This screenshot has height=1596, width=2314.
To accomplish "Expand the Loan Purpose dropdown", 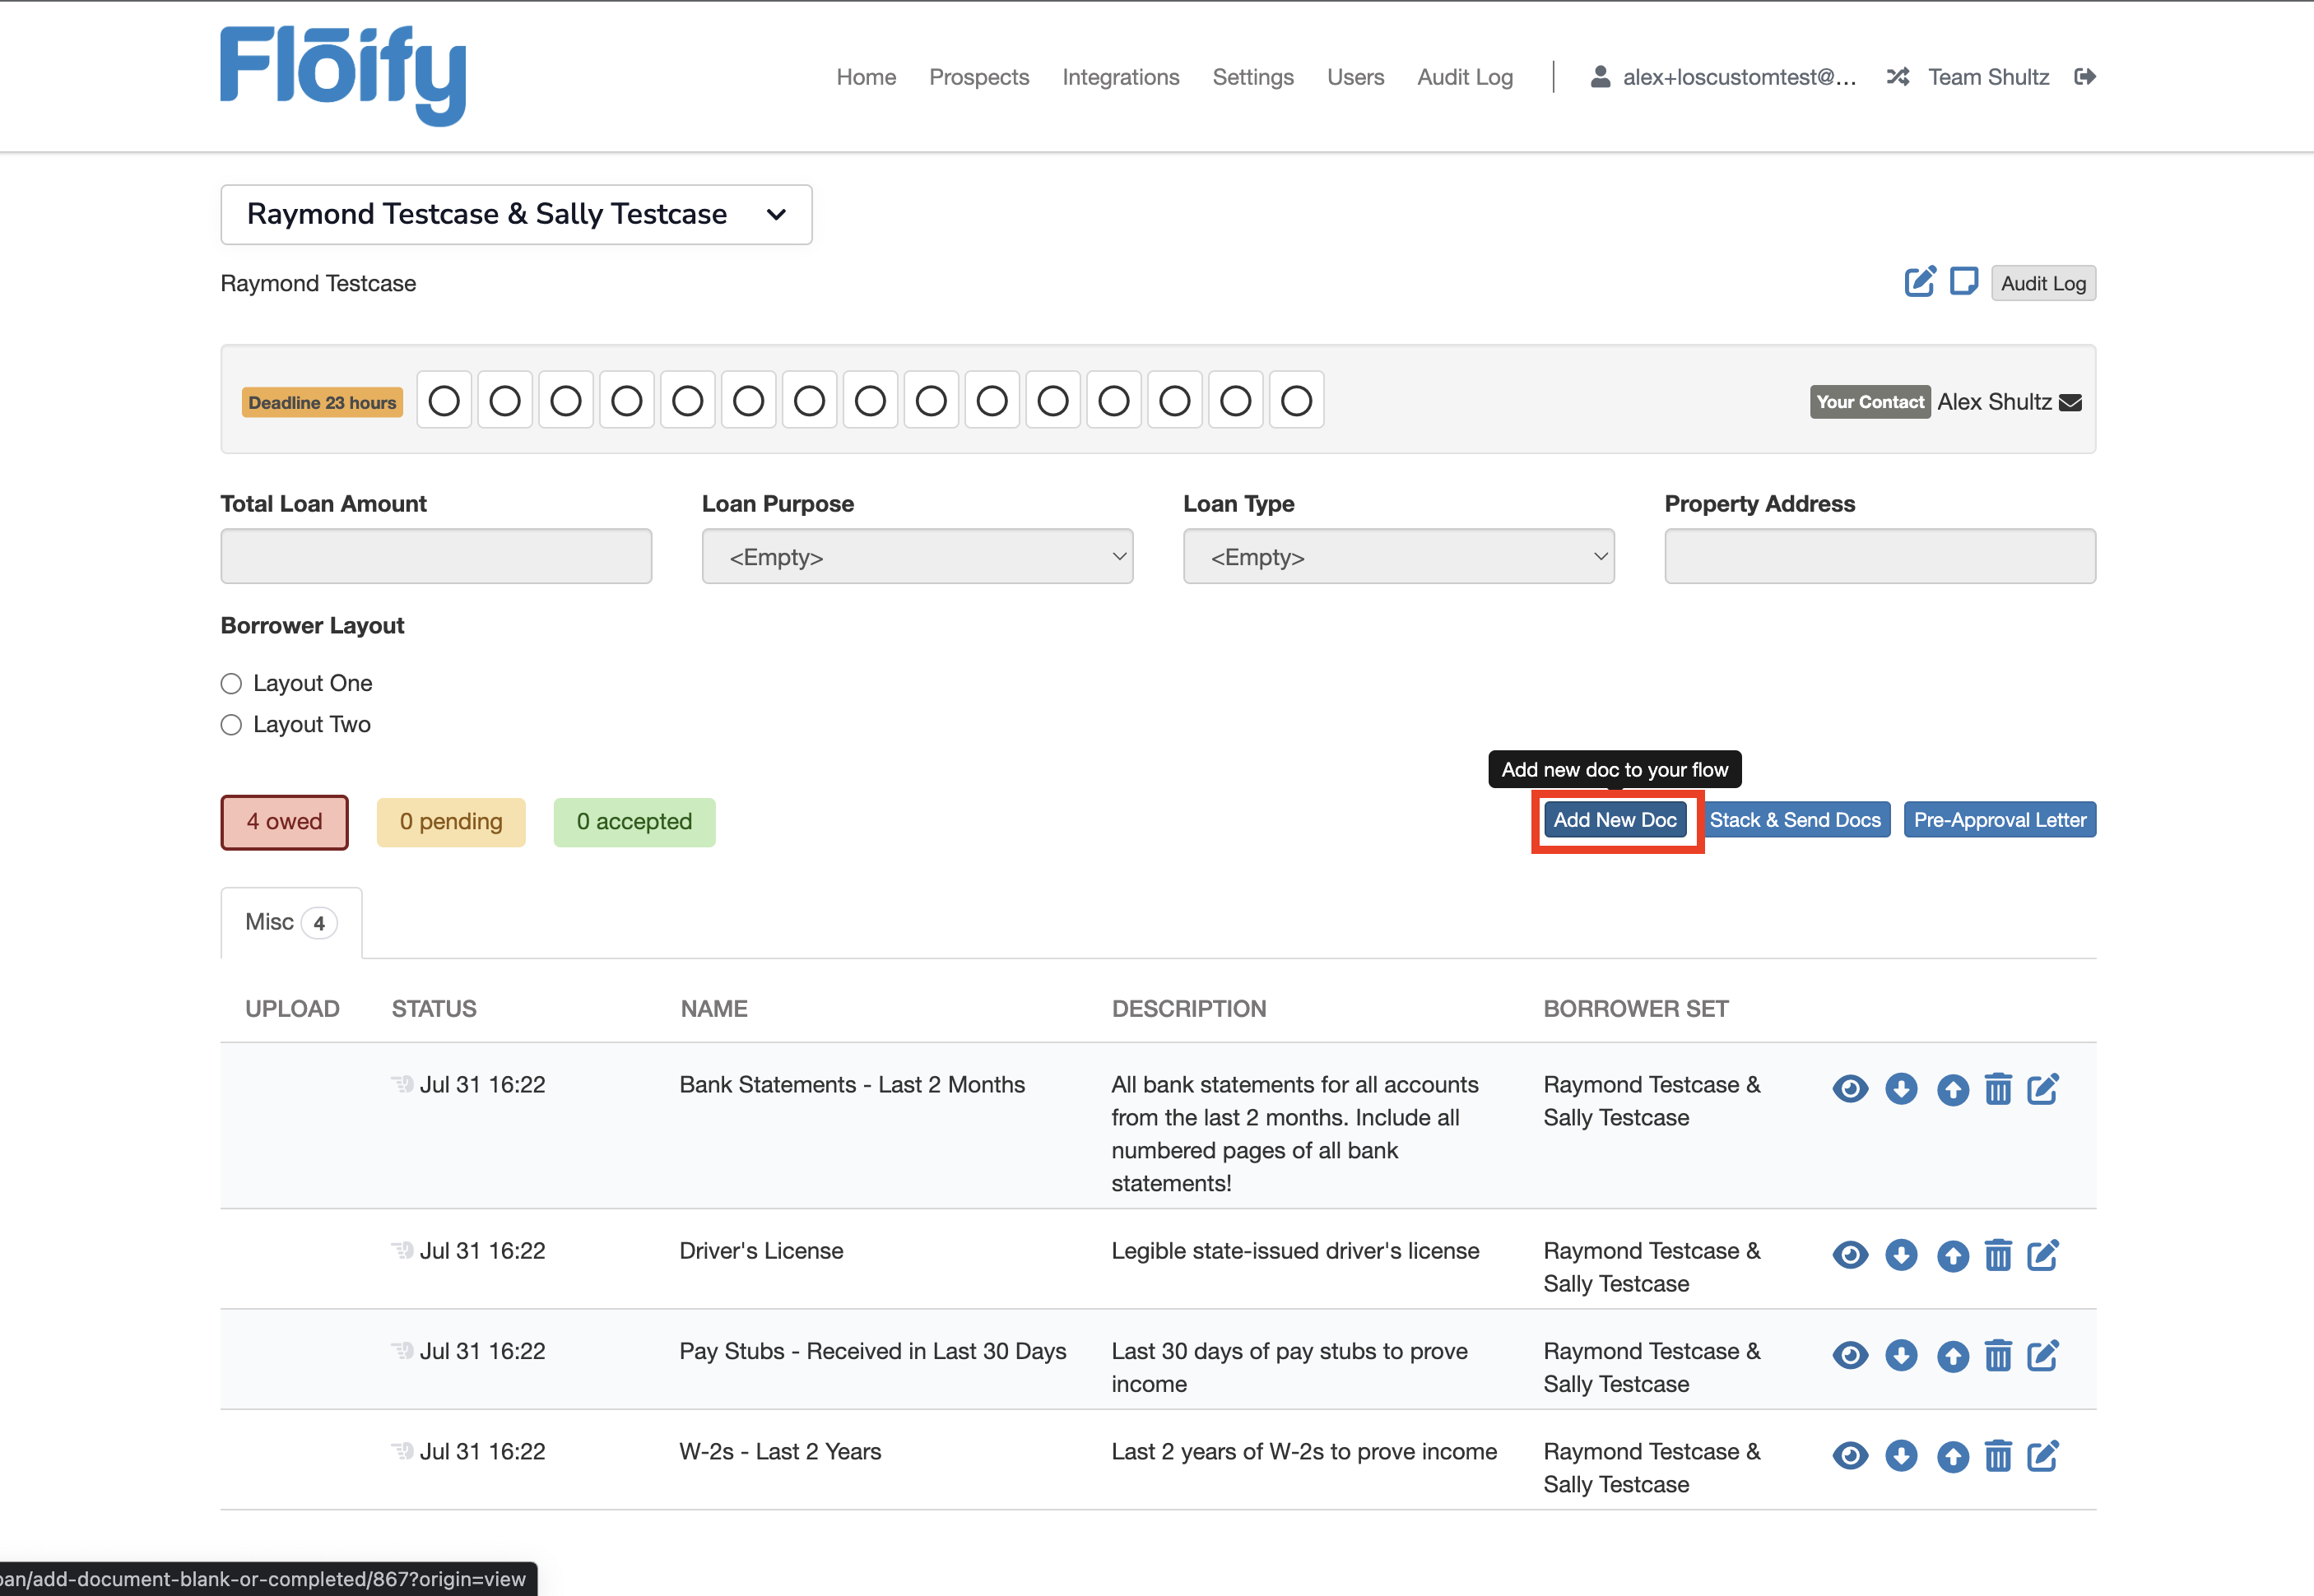I will click(917, 557).
